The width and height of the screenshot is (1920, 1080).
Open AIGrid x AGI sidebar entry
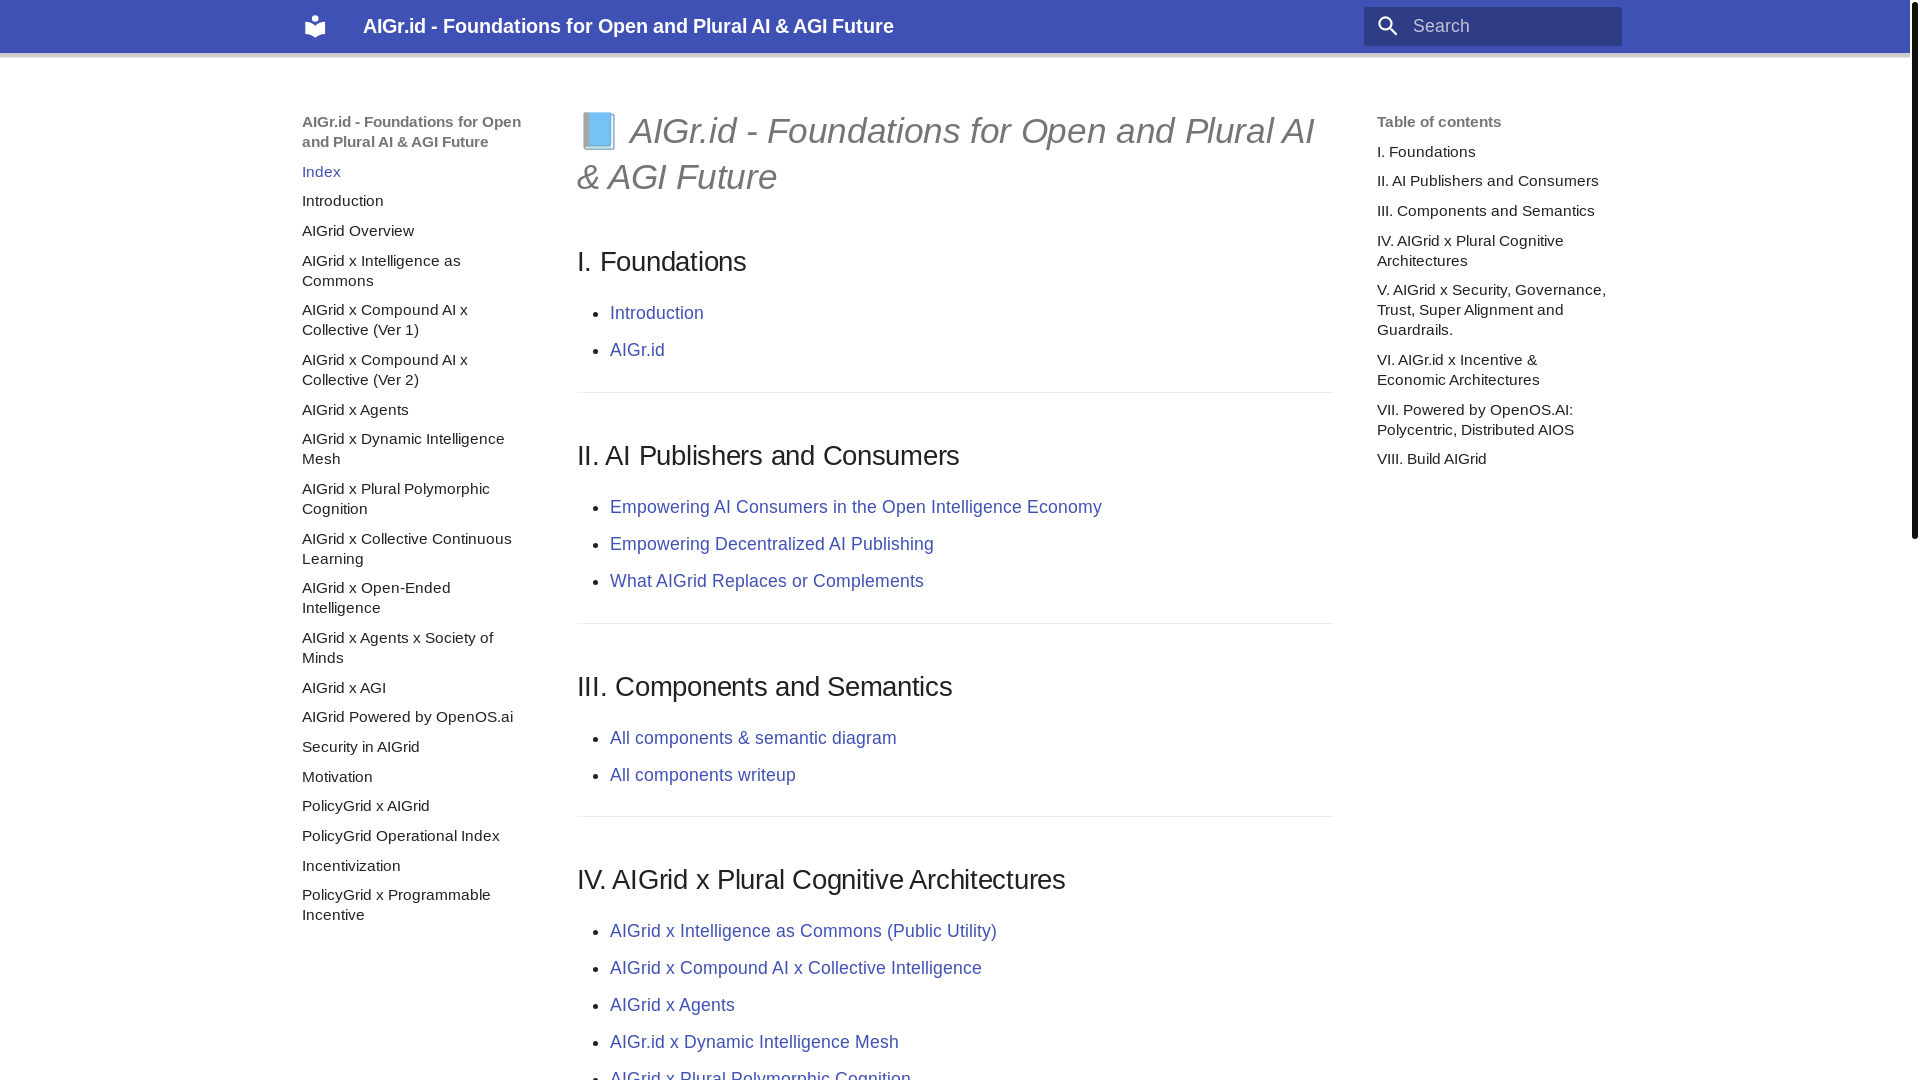click(x=344, y=688)
